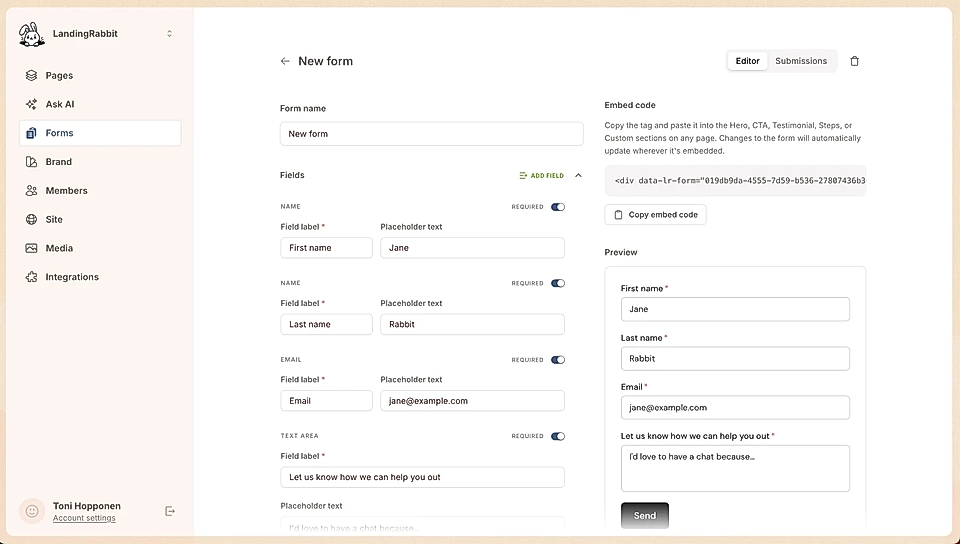Click the user avatar smiley icon
This screenshot has width=960, height=544.
click(x=32, y=511)
